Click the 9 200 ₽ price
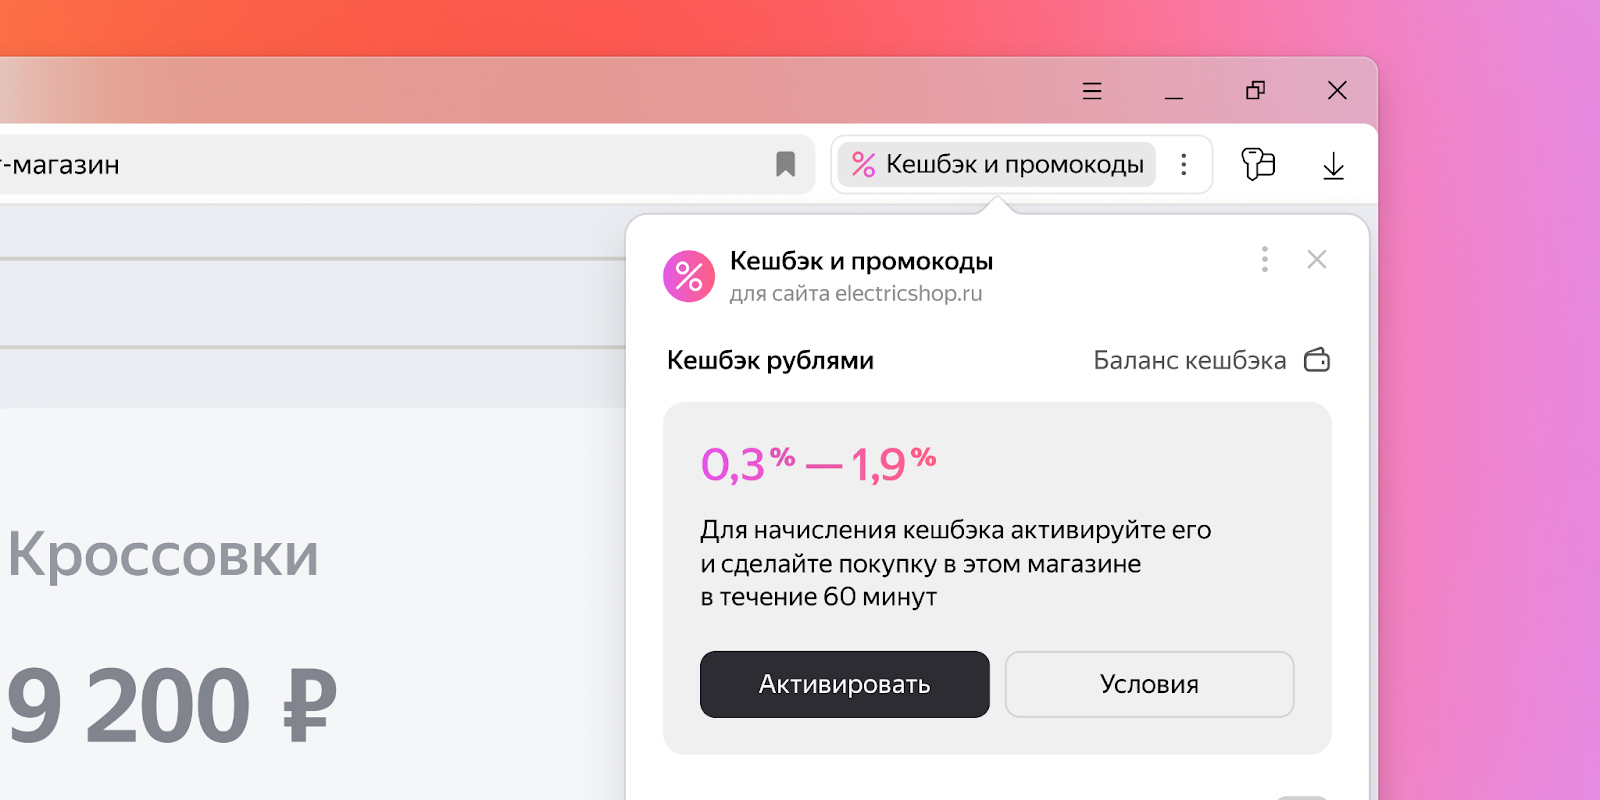This screenshot has width=1600, height=800. 172,706
